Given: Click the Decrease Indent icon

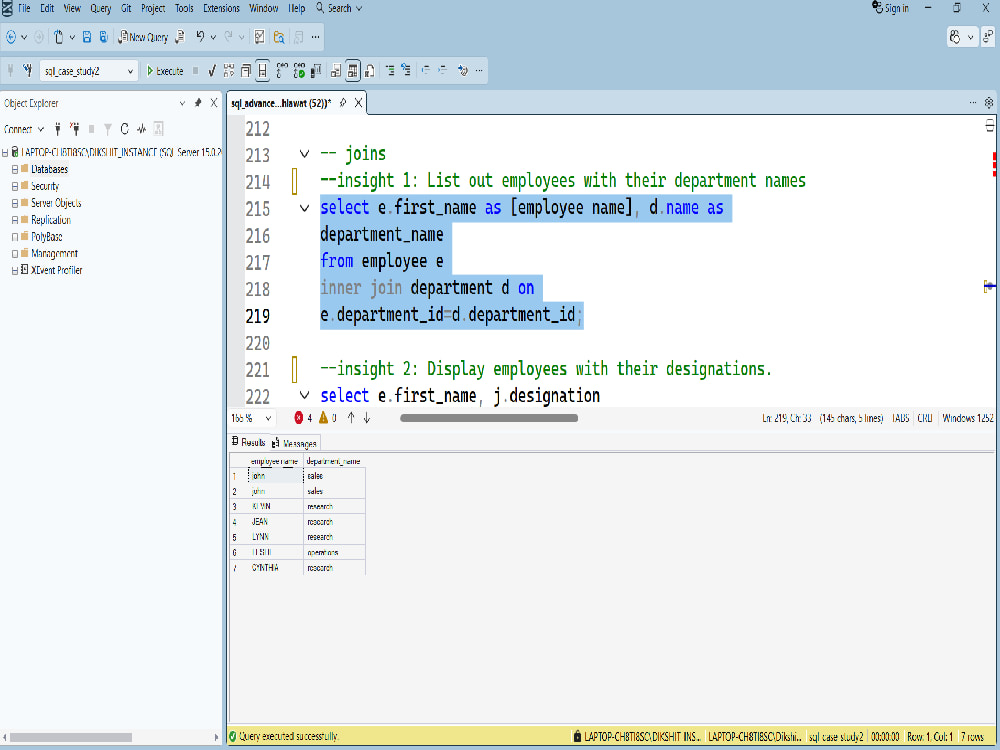Looking at the screenshot, I should click(425, 71).
